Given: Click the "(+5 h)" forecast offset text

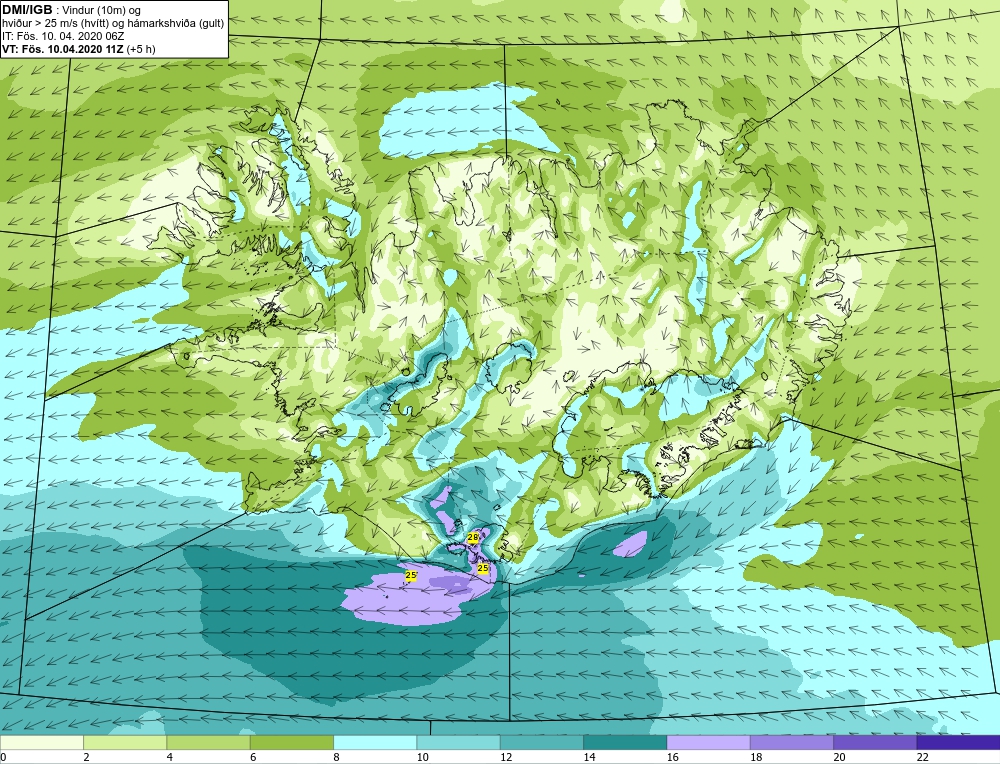Looking at the screenshot, I should [x=142, y=49].
